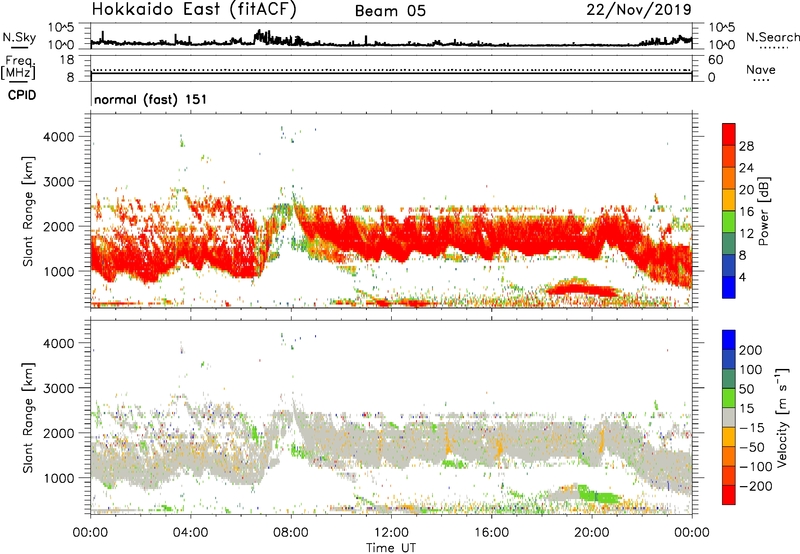Click the blue top of the velocity colorbar
The height and width of the screenshot is (554, 800).
click(x=729, y=340)
